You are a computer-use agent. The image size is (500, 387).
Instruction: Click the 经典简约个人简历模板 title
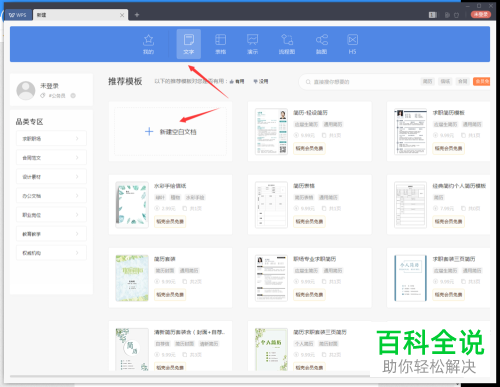pyautogui.click(x=459, y=186)
